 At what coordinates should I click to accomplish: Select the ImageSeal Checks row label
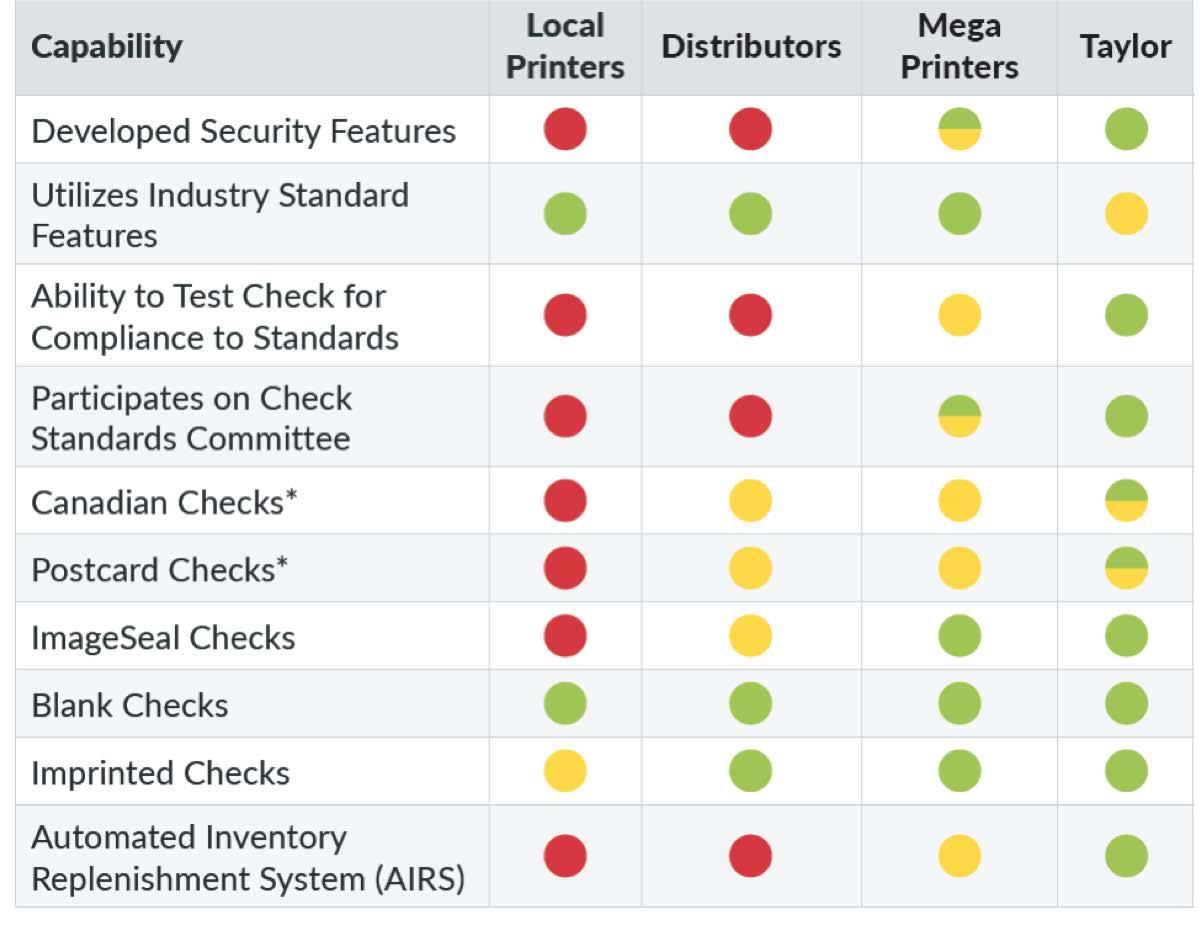pyautogui.click(x=163, y=638)
